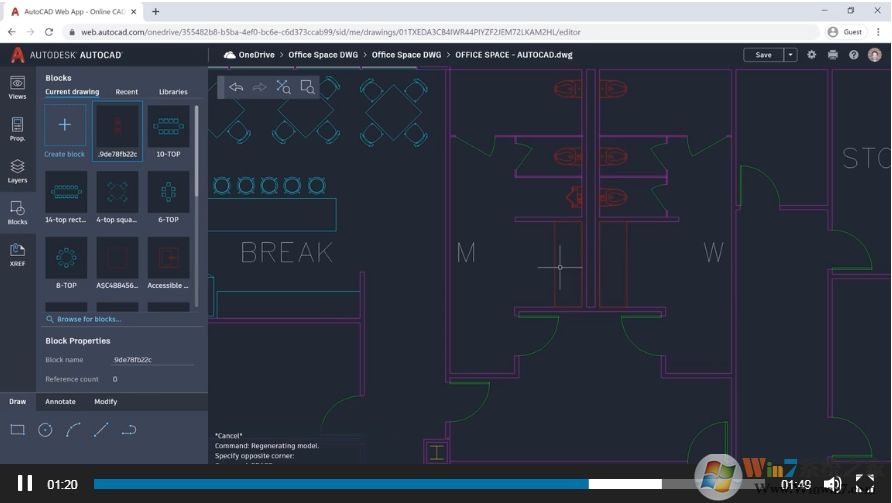Expand the Save dropdown arrow
Screen dimensions: 892x503
[791, 55]
